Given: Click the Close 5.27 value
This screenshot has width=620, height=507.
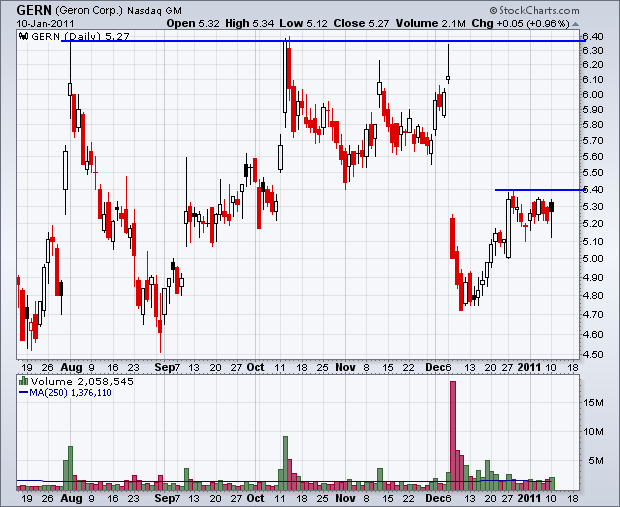Looking at the screenshot, I should [x=361, y=24].
